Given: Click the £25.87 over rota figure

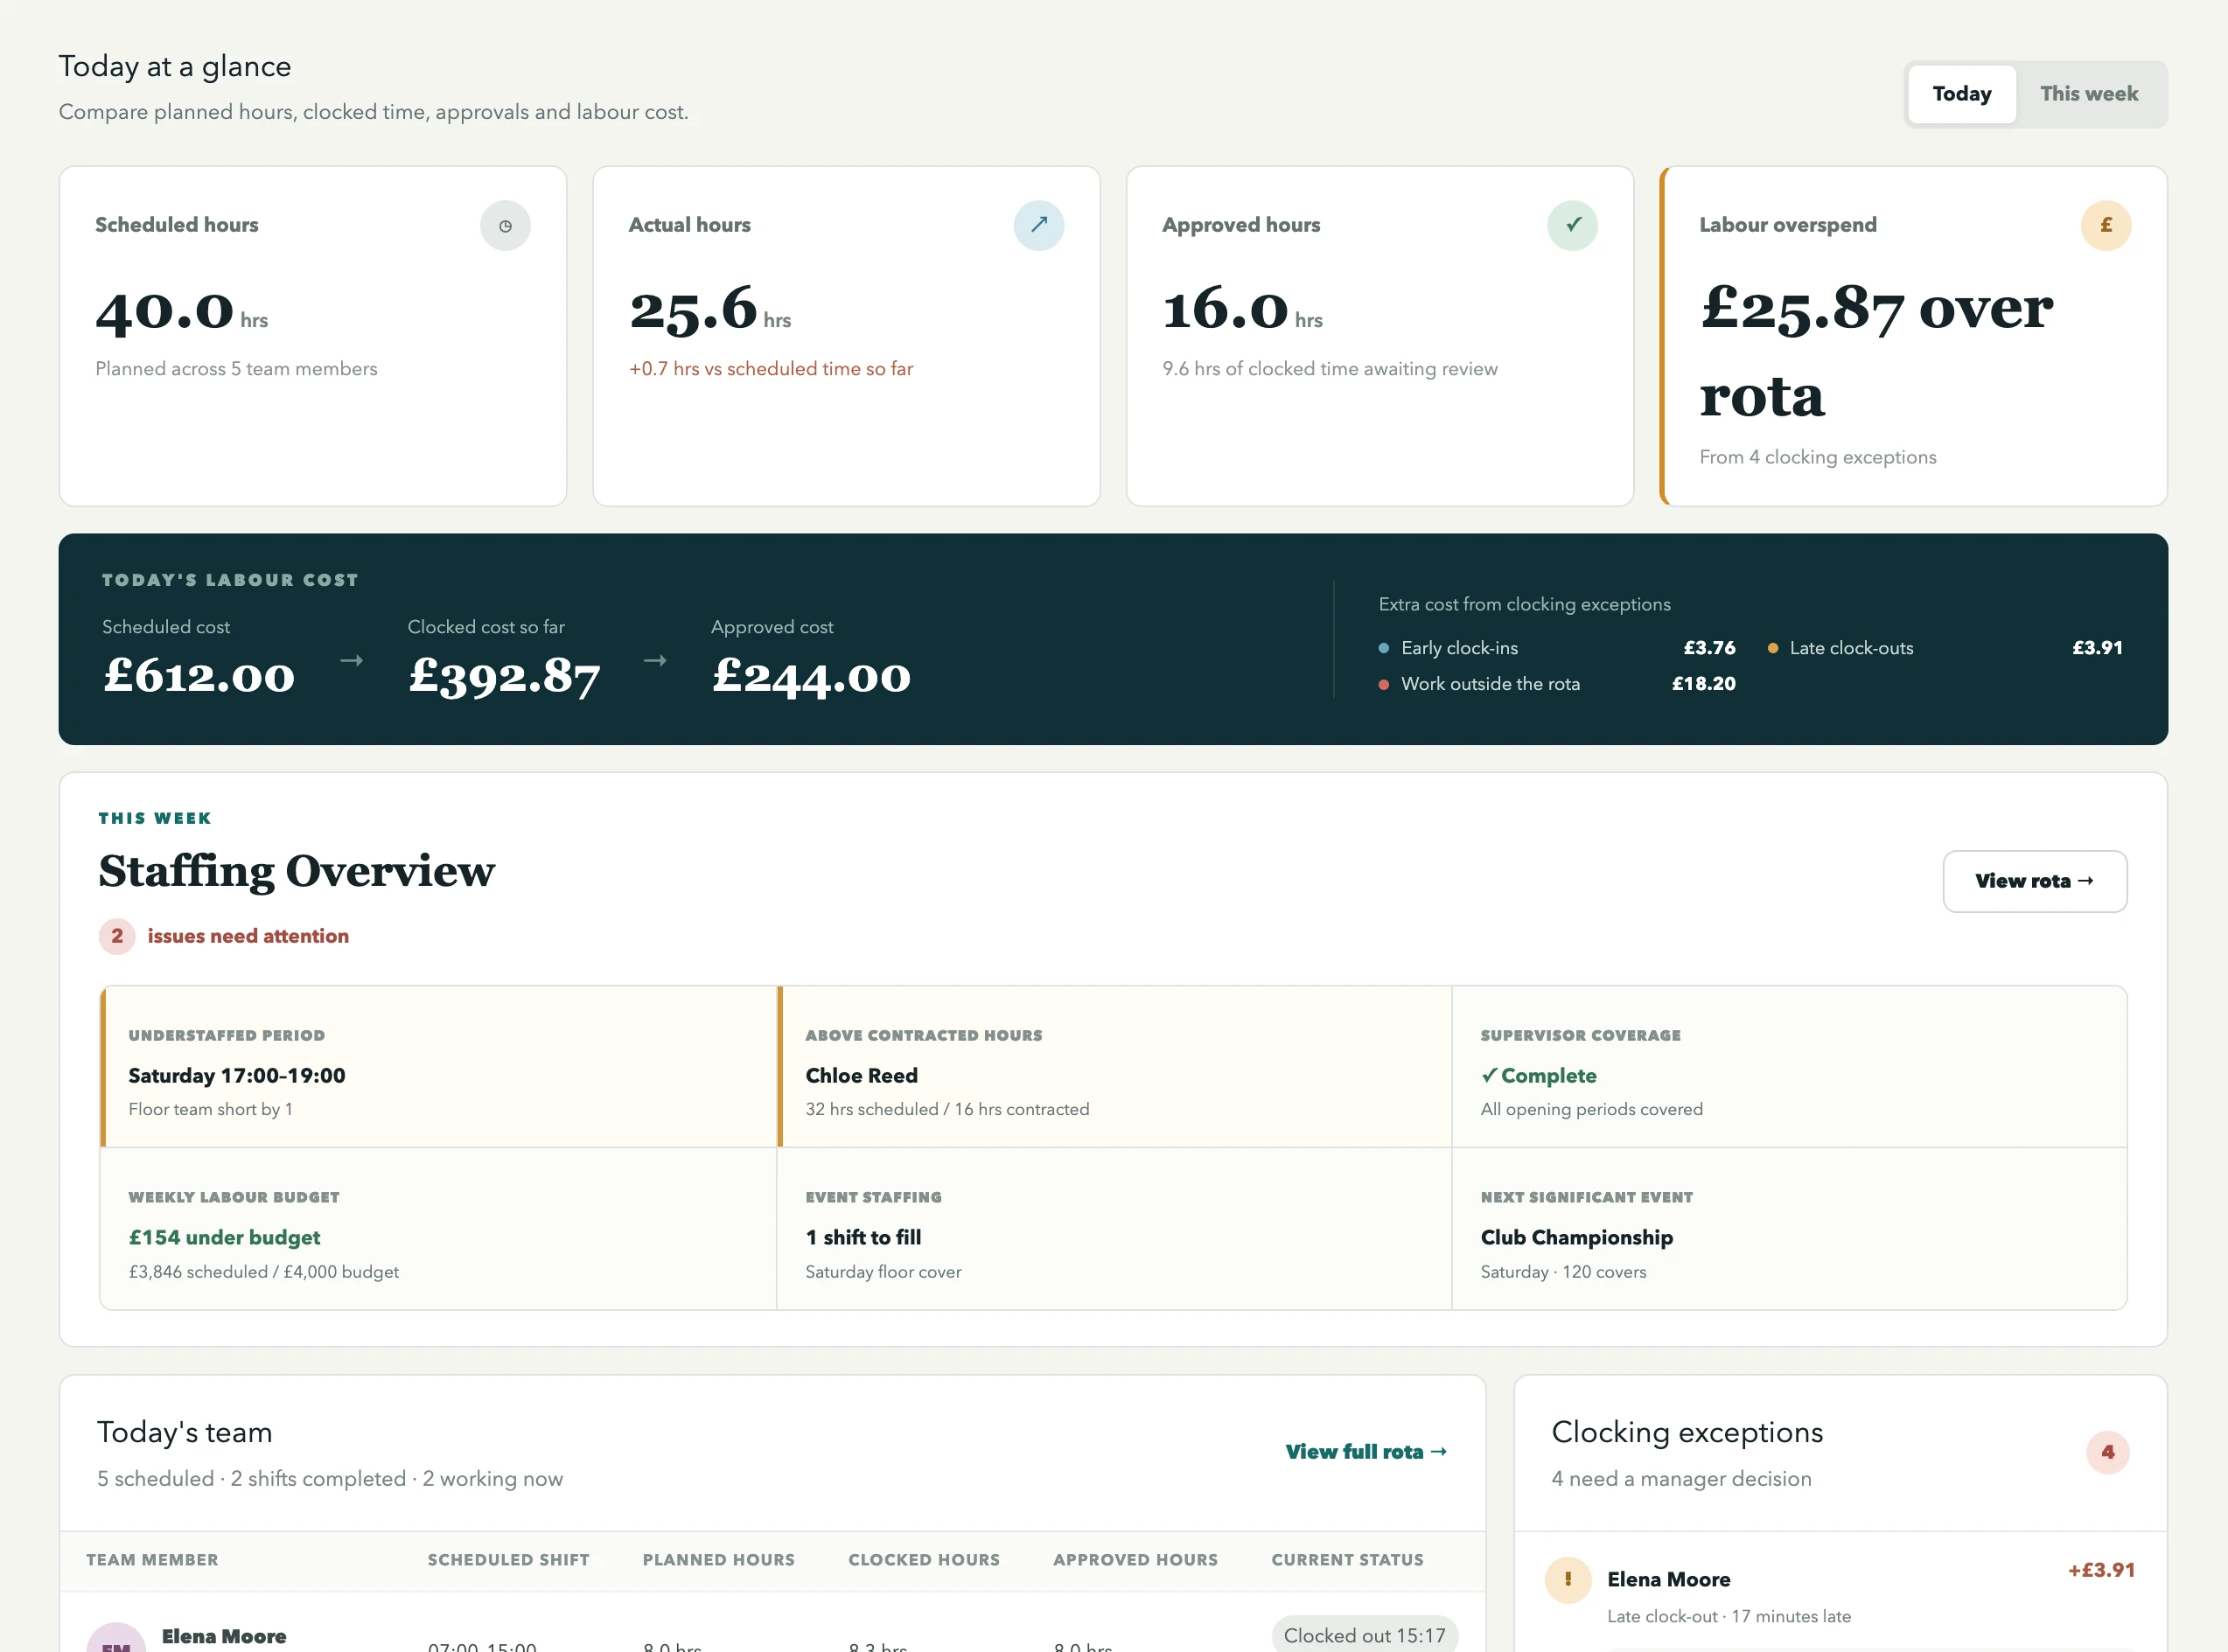Looking at the screenshot, I should click(x=1877, y=350).
